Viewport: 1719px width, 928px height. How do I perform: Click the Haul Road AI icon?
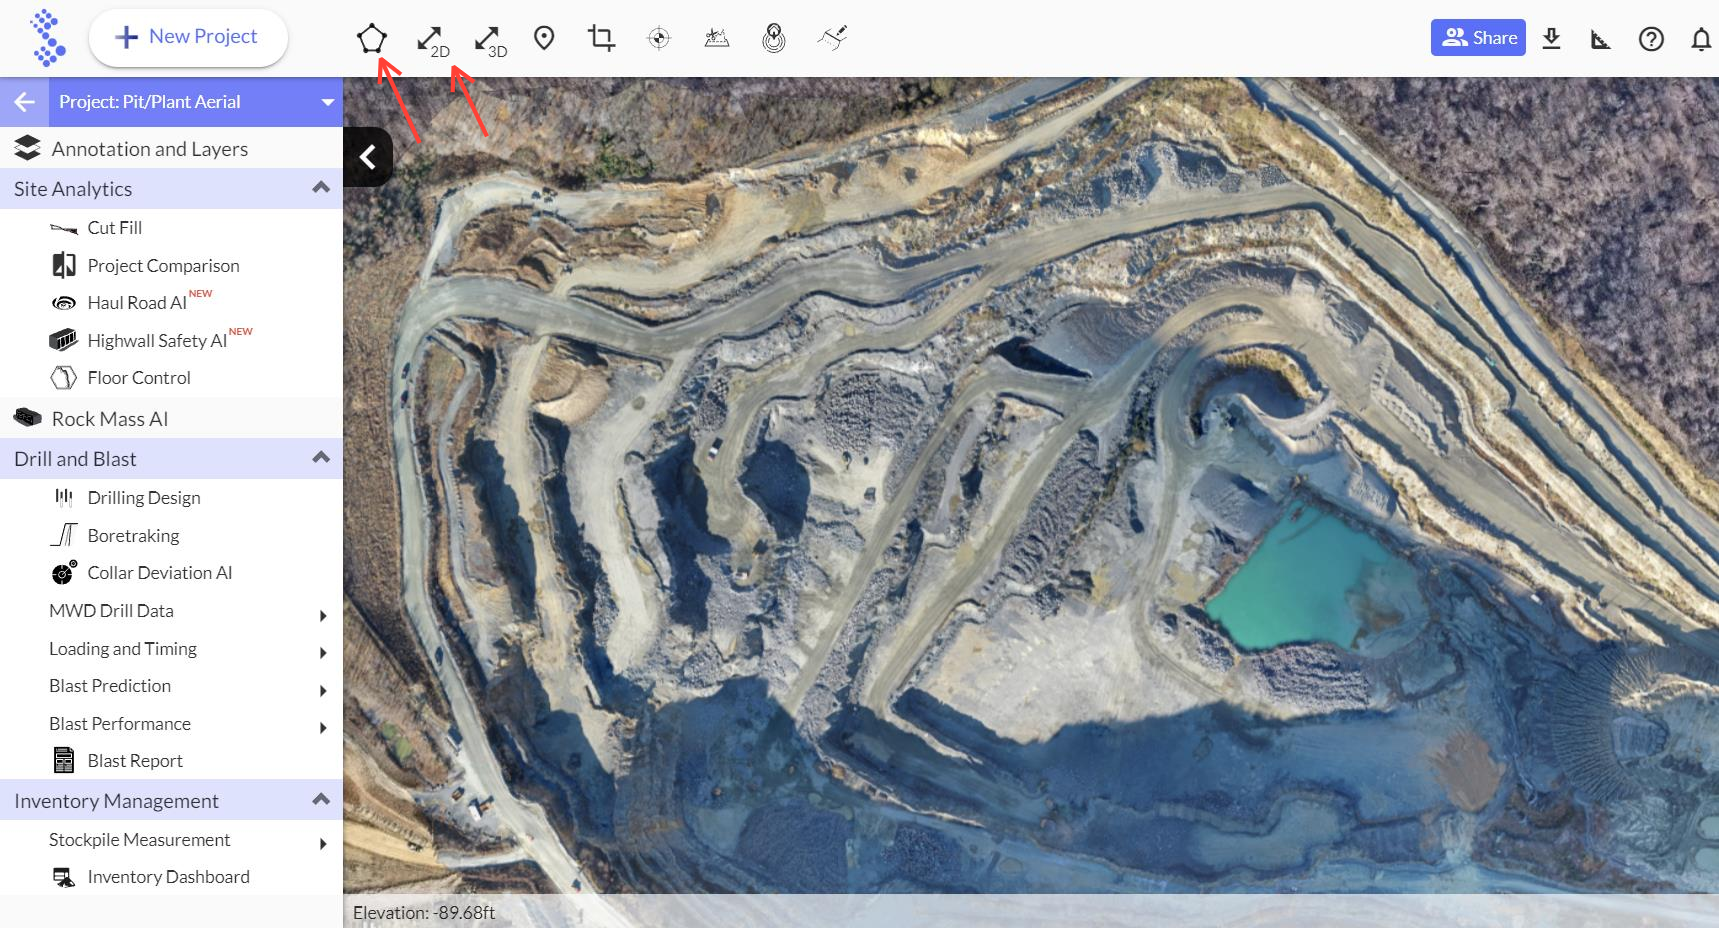pos(63,303)
